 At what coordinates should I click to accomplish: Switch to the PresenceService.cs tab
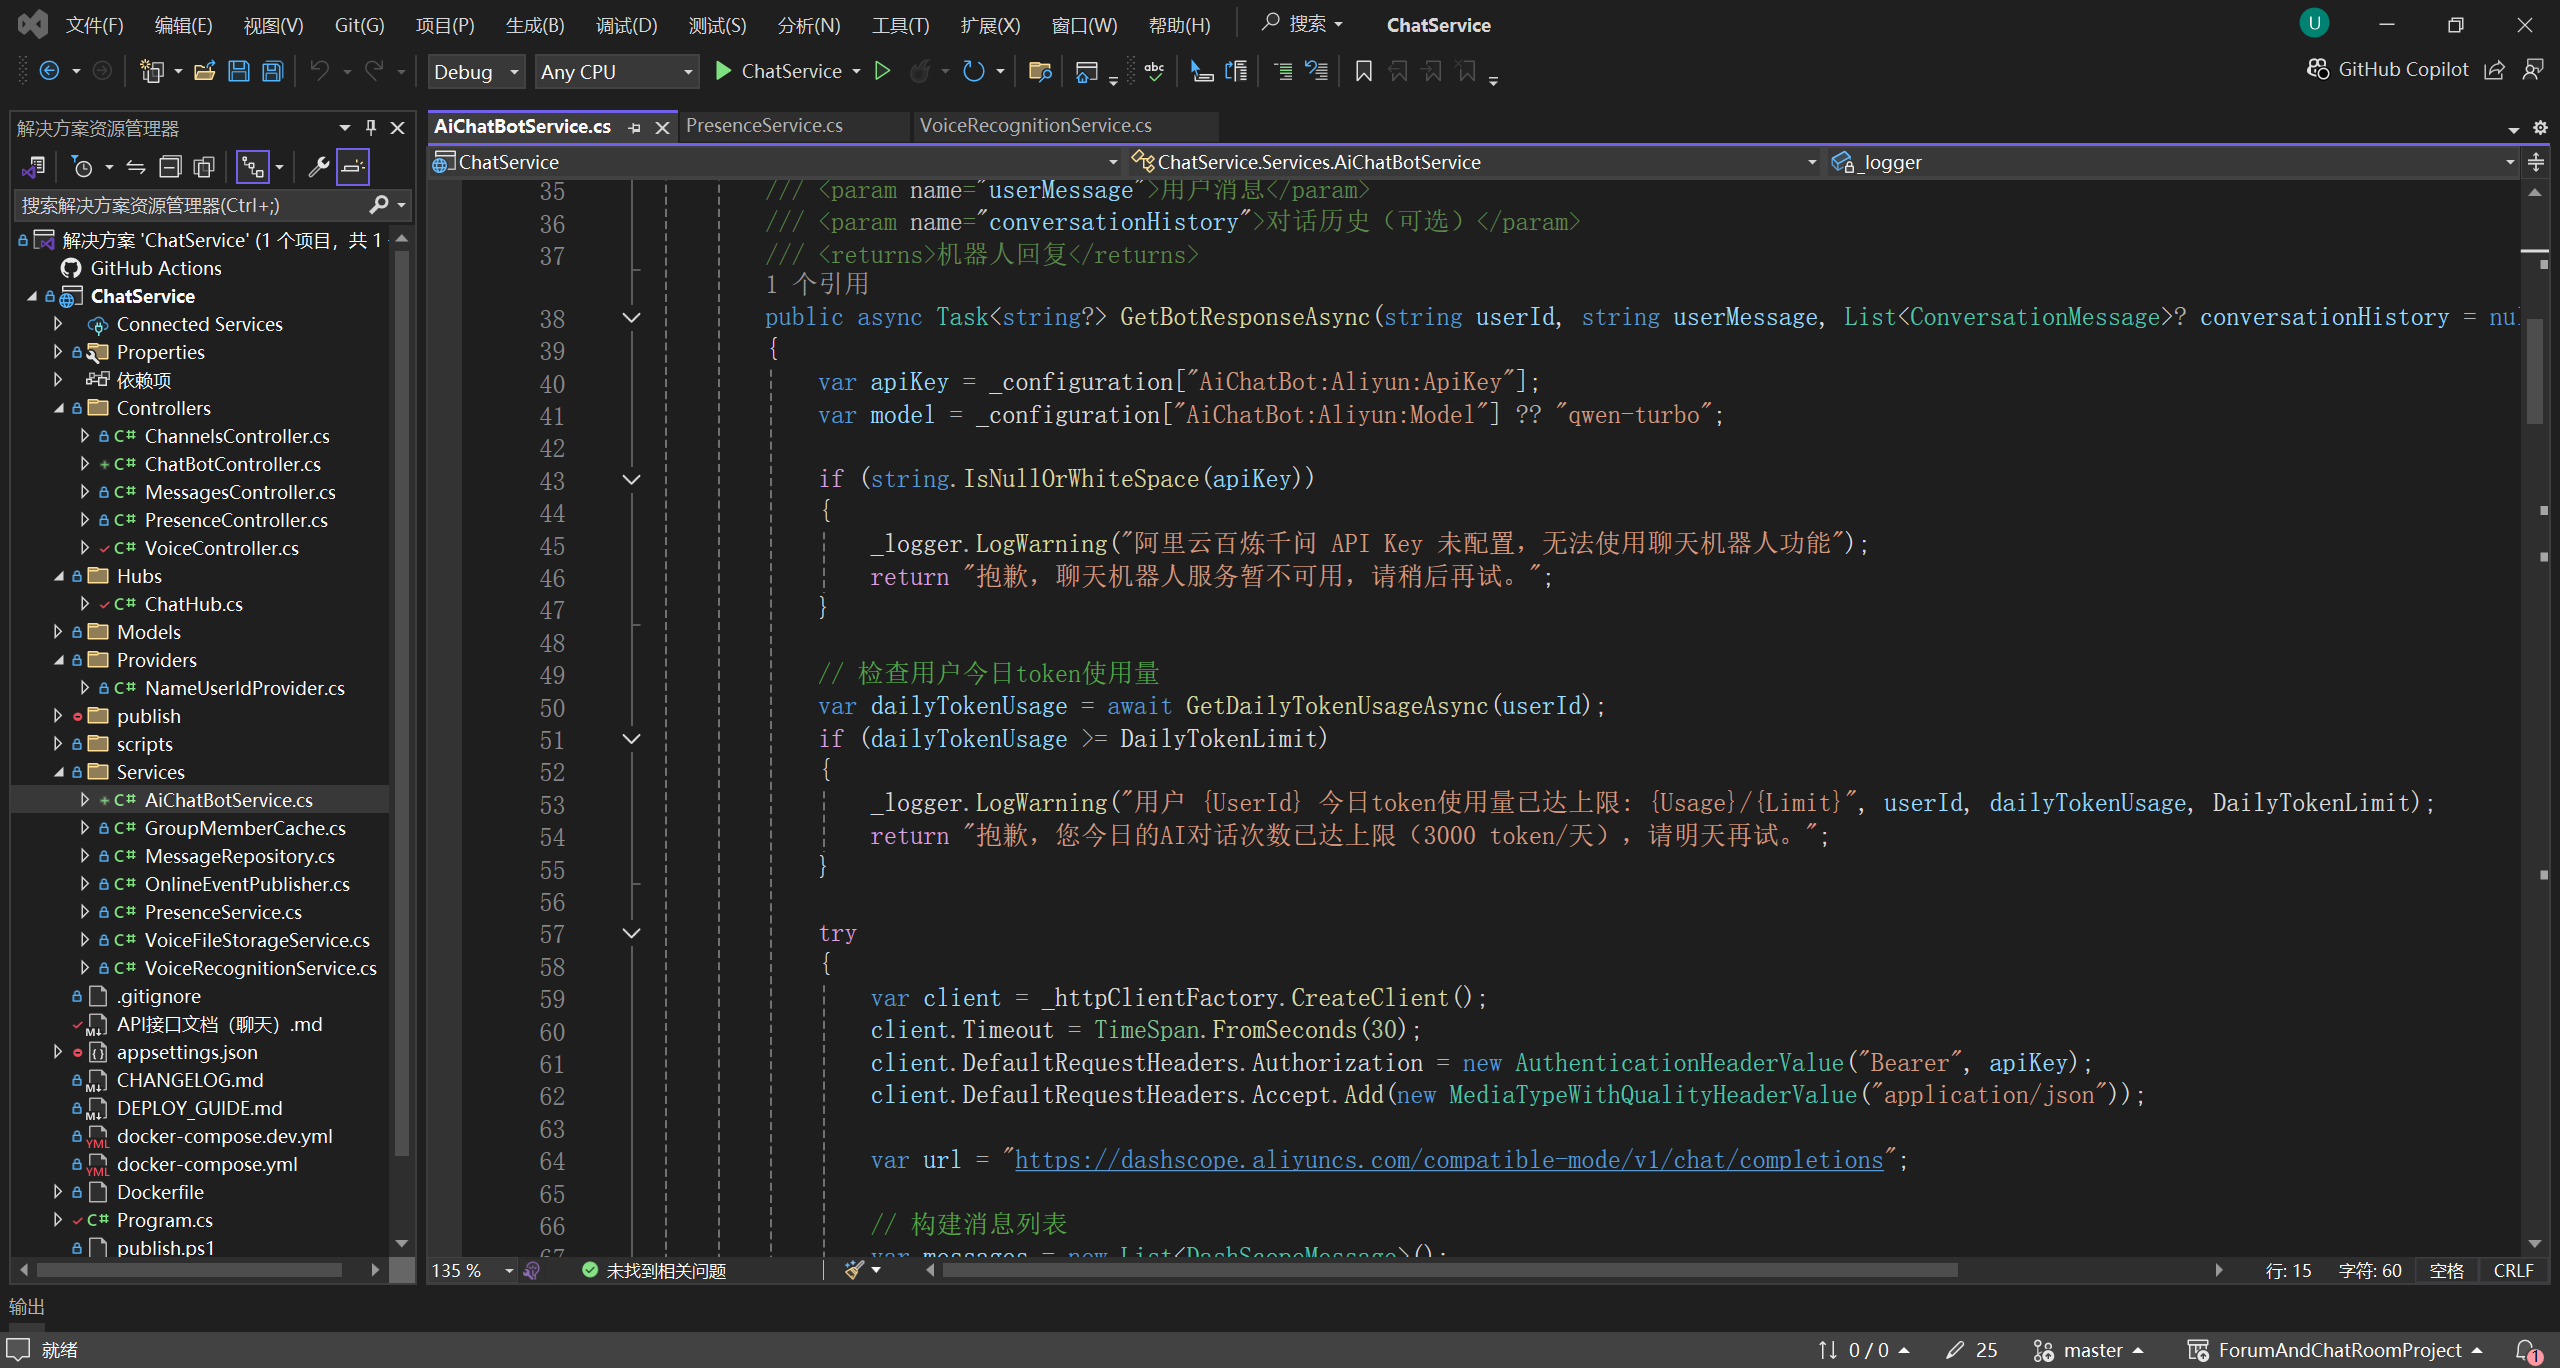pyautogui.click(x=763, y=125)
